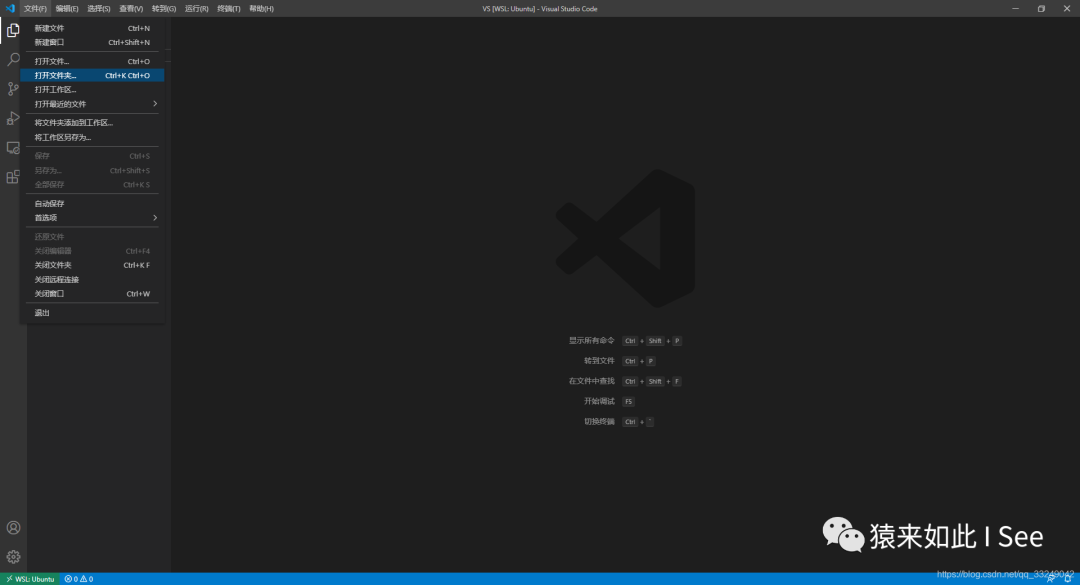This screenshot has height=585, width=1080.
Task: Open the 选择(S) menu
Action: pos(98,9)
